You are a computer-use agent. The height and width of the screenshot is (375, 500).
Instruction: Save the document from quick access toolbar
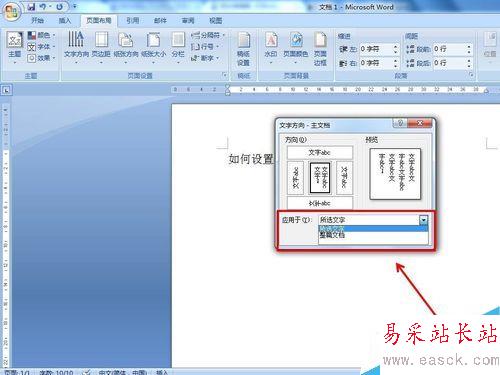(x=32, y=7)
